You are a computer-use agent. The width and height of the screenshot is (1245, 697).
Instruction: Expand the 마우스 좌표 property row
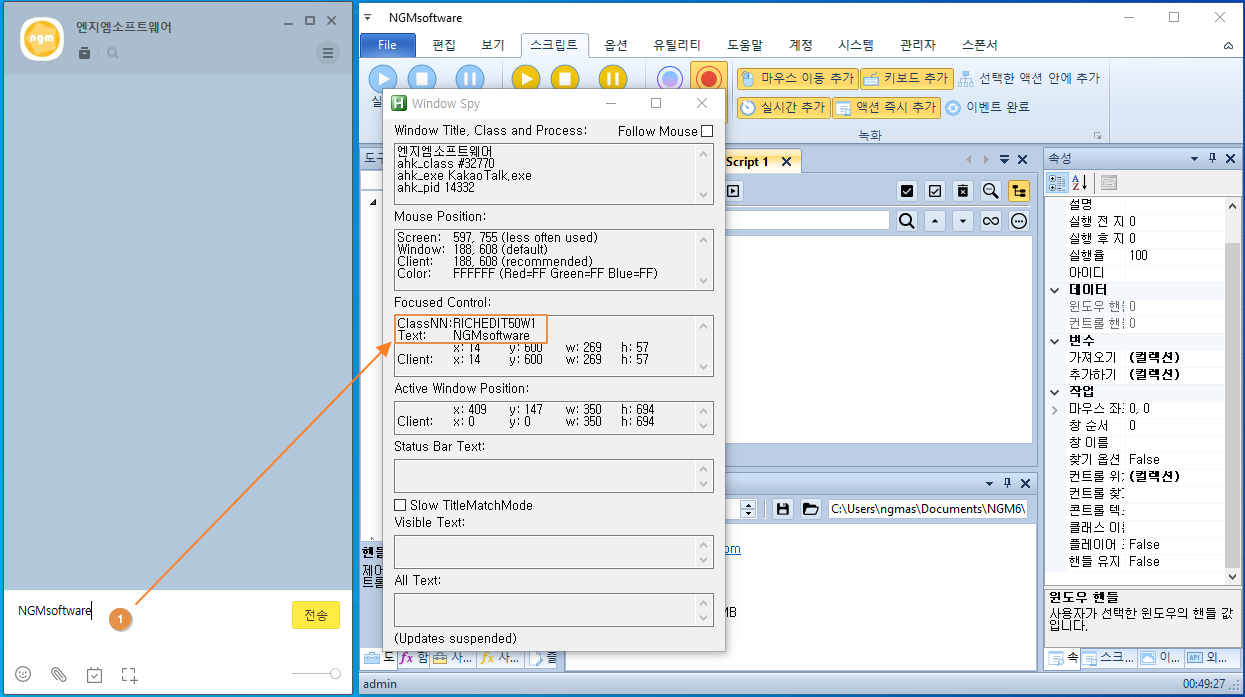[x=1055, y=409]
